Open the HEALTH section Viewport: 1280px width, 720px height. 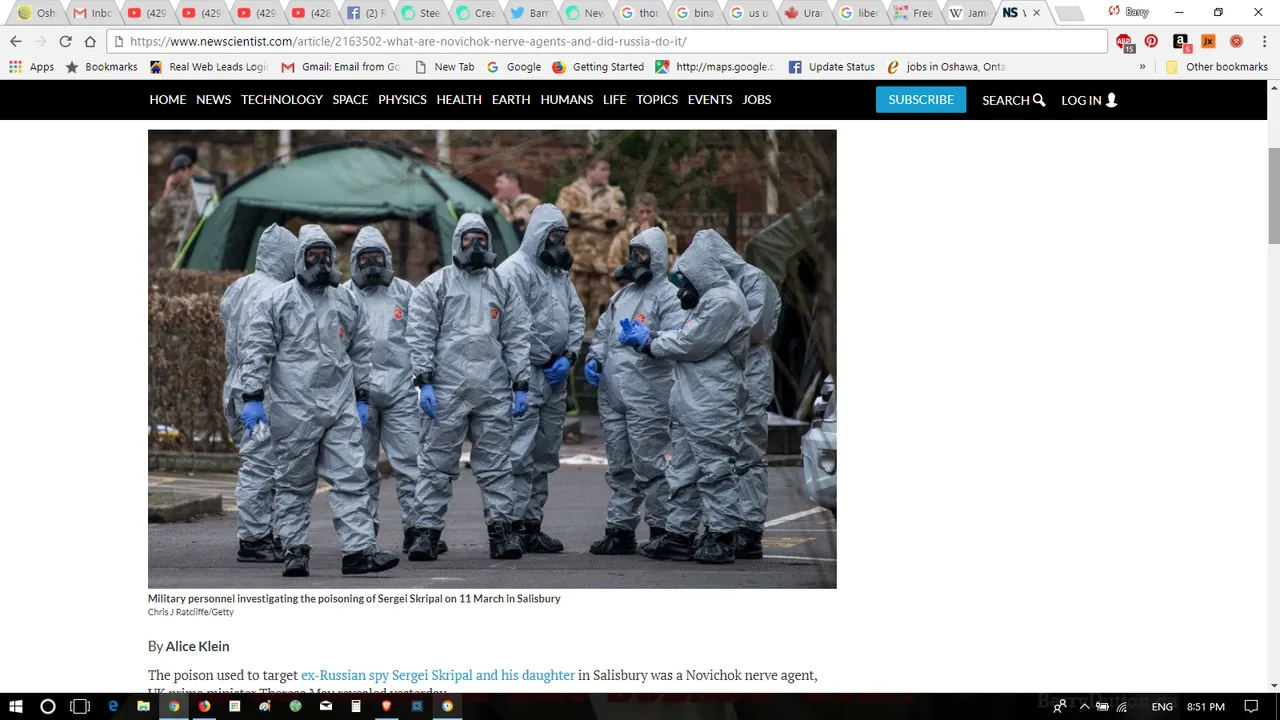(459, 100)
